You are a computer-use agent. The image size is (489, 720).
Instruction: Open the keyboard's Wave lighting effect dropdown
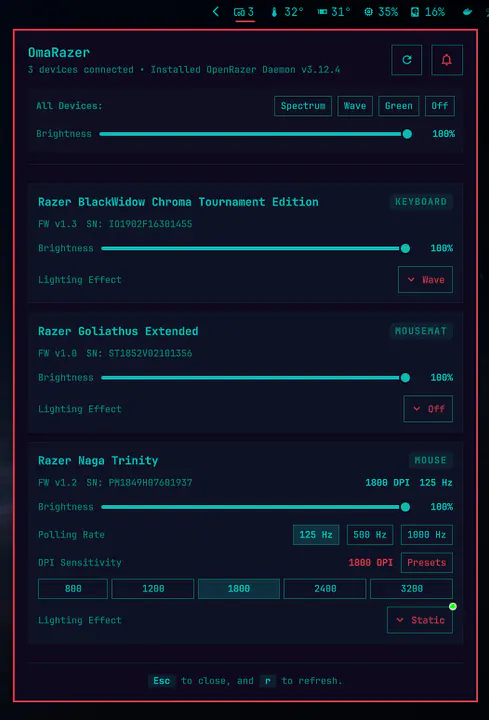(425, 280)
